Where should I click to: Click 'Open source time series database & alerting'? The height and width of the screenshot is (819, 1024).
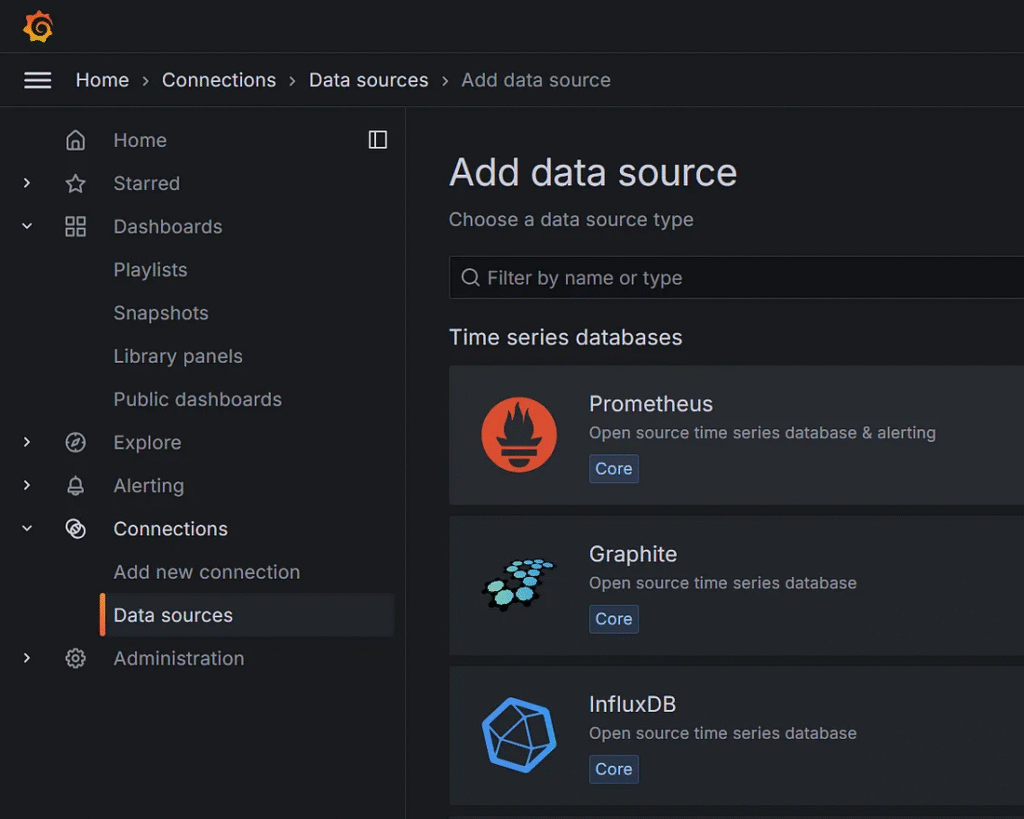762,432
